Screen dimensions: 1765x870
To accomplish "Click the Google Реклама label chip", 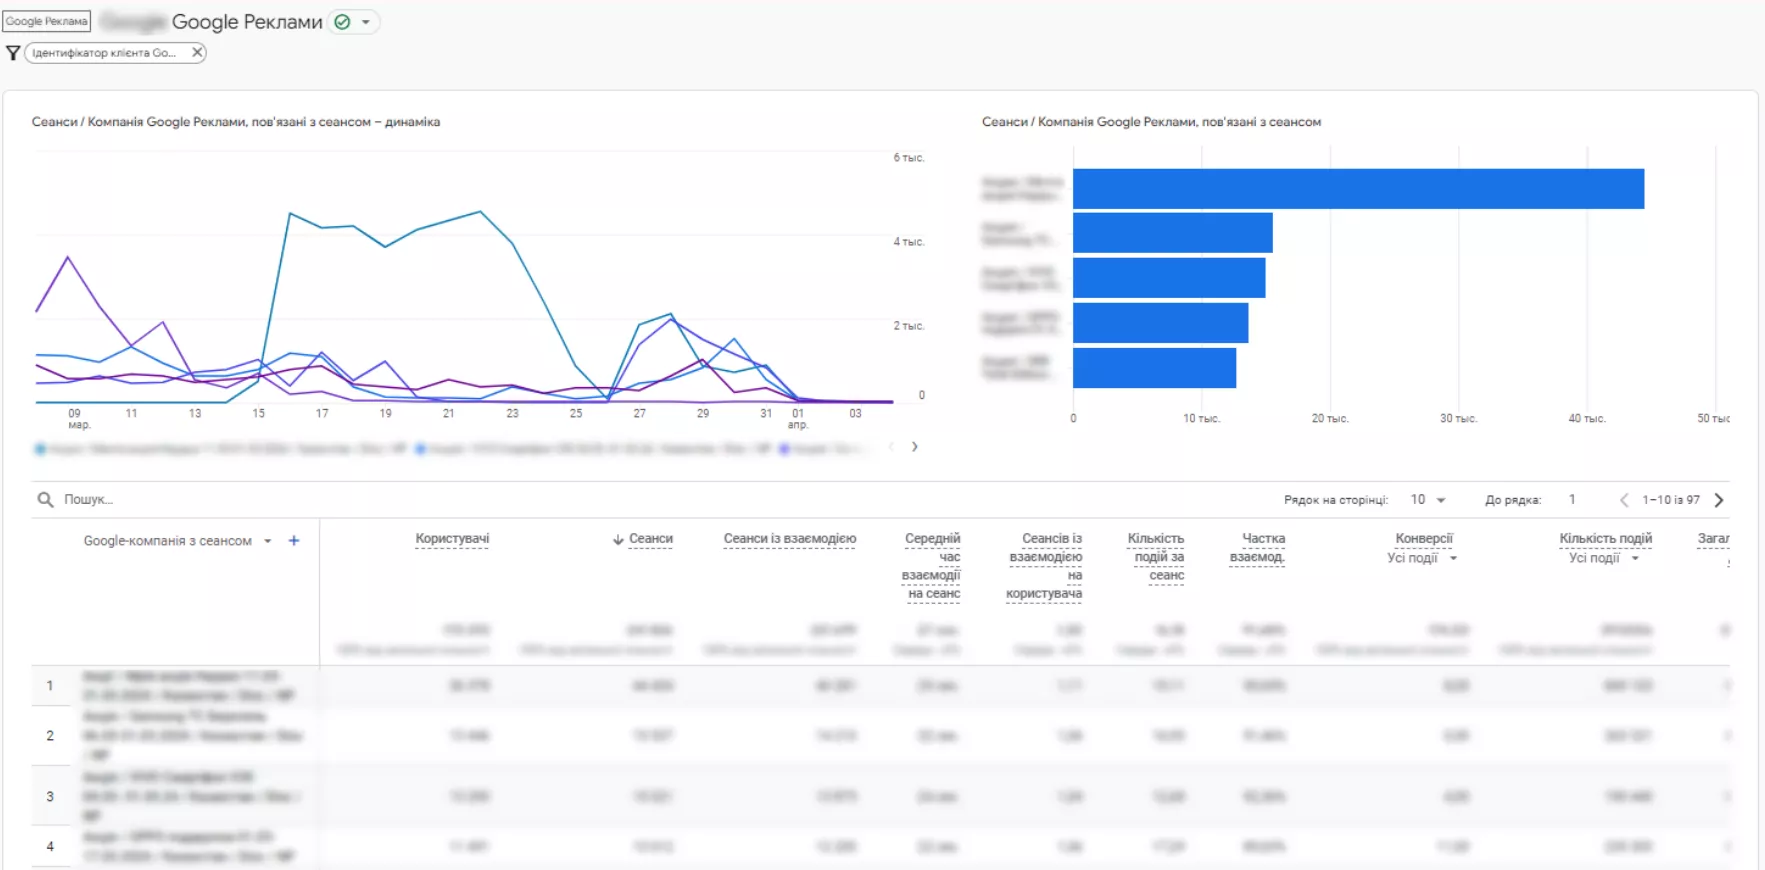I will coord(47,21).
